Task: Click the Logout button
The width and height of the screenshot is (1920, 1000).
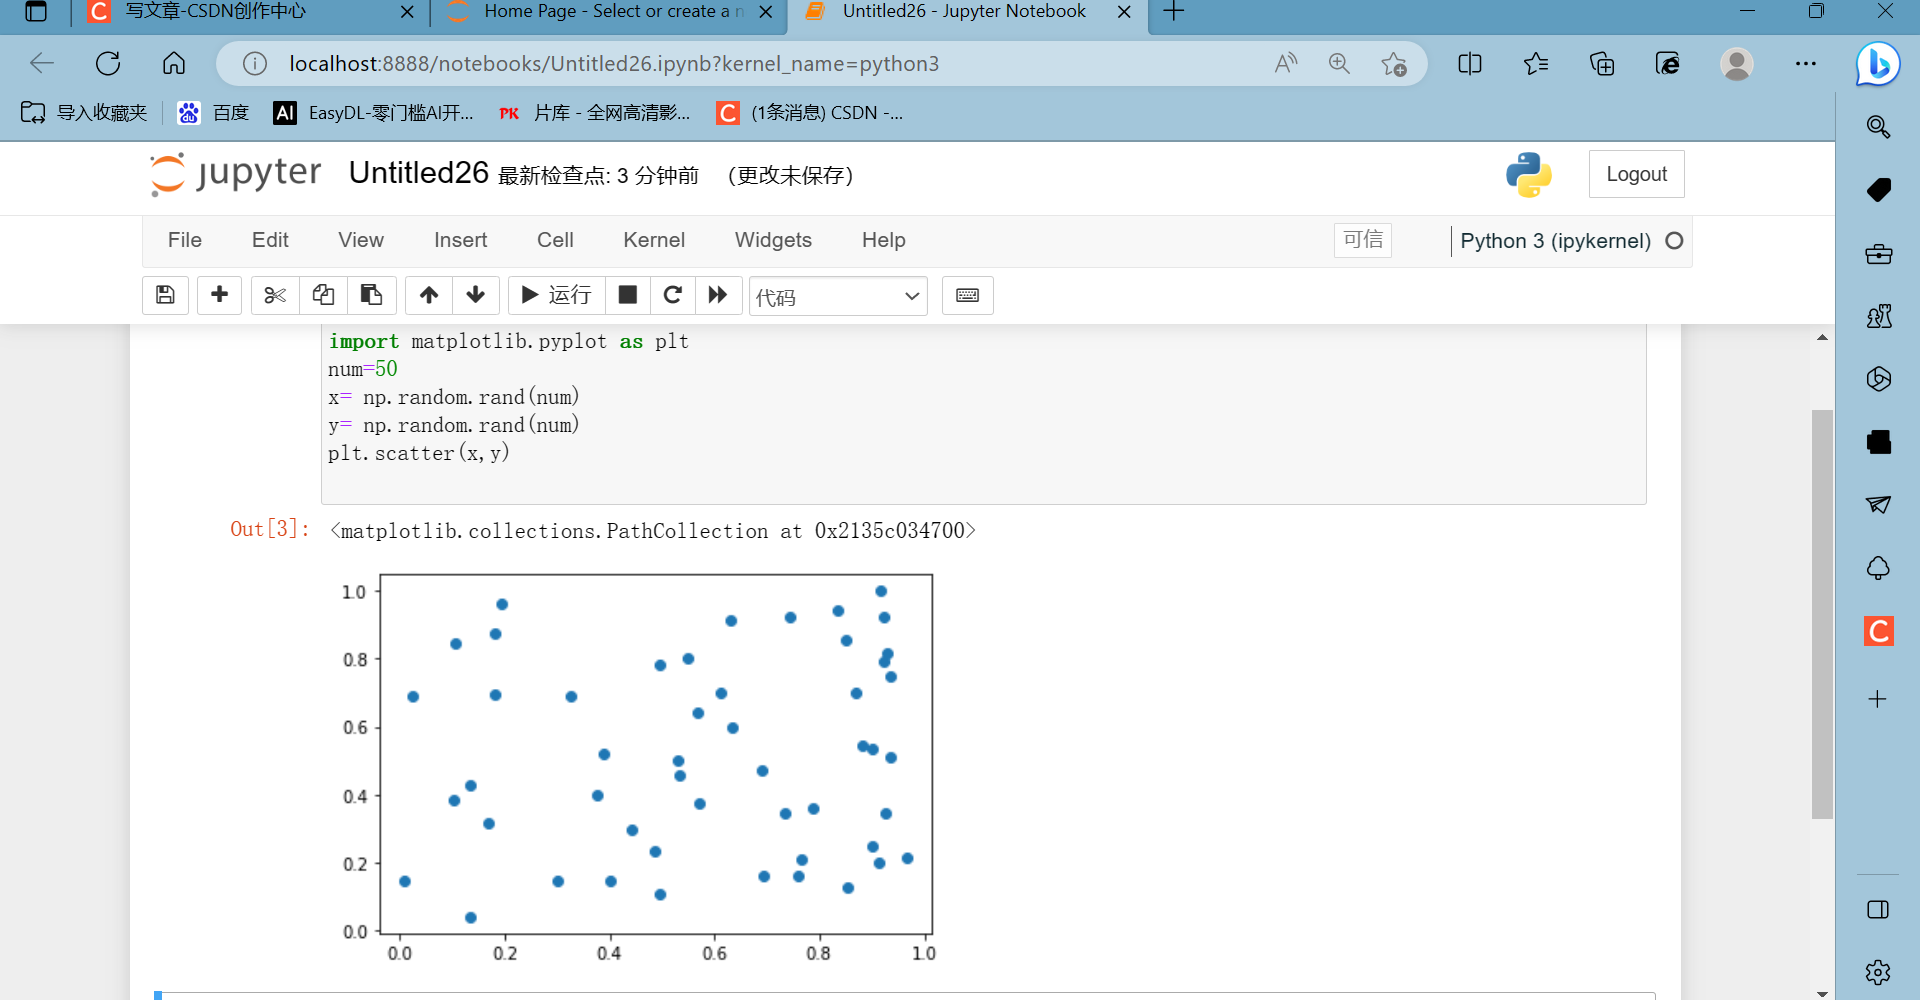Action: point(1636,173)
